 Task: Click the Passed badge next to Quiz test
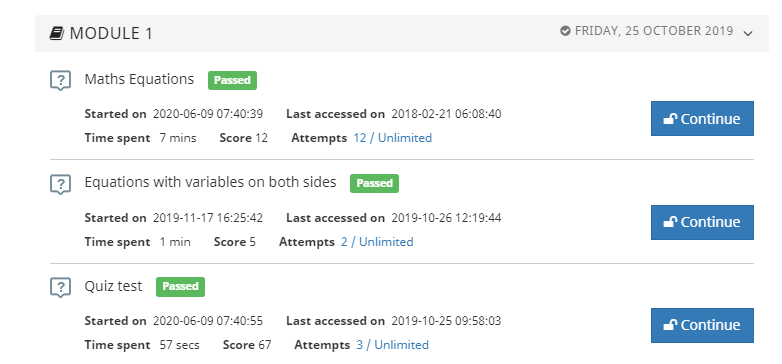tap(181, 287)
